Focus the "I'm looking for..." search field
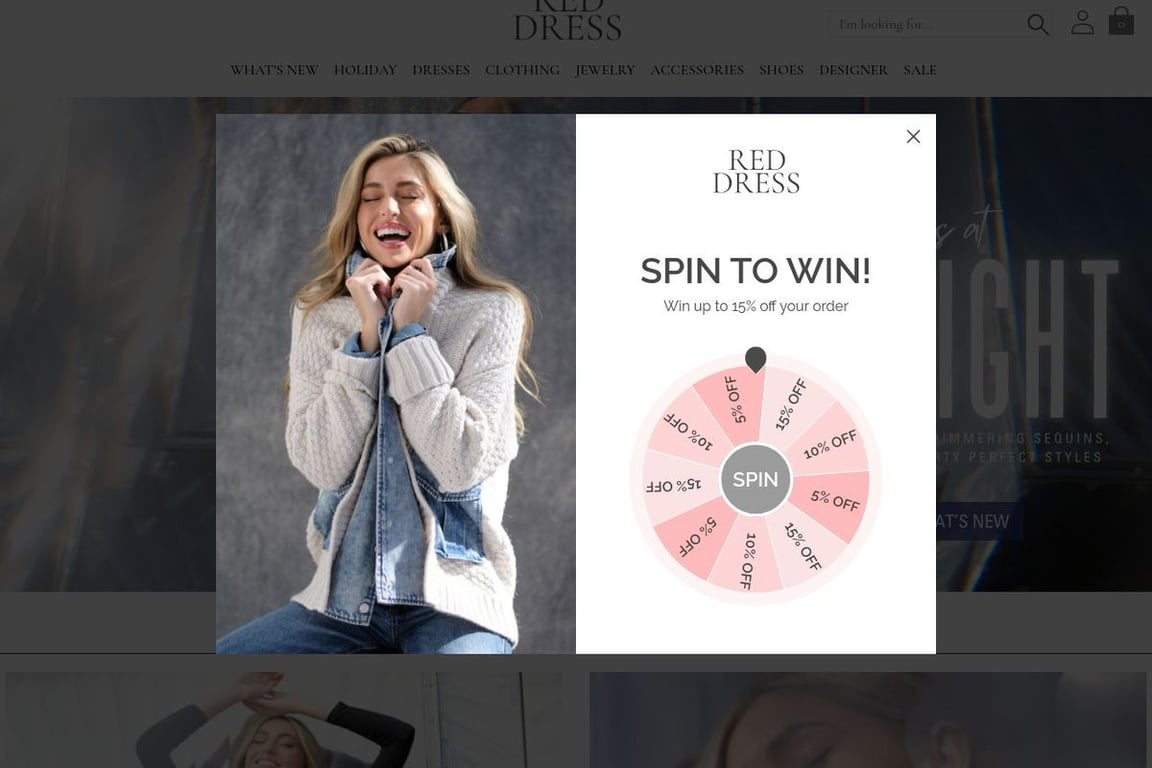 [929, 24]
